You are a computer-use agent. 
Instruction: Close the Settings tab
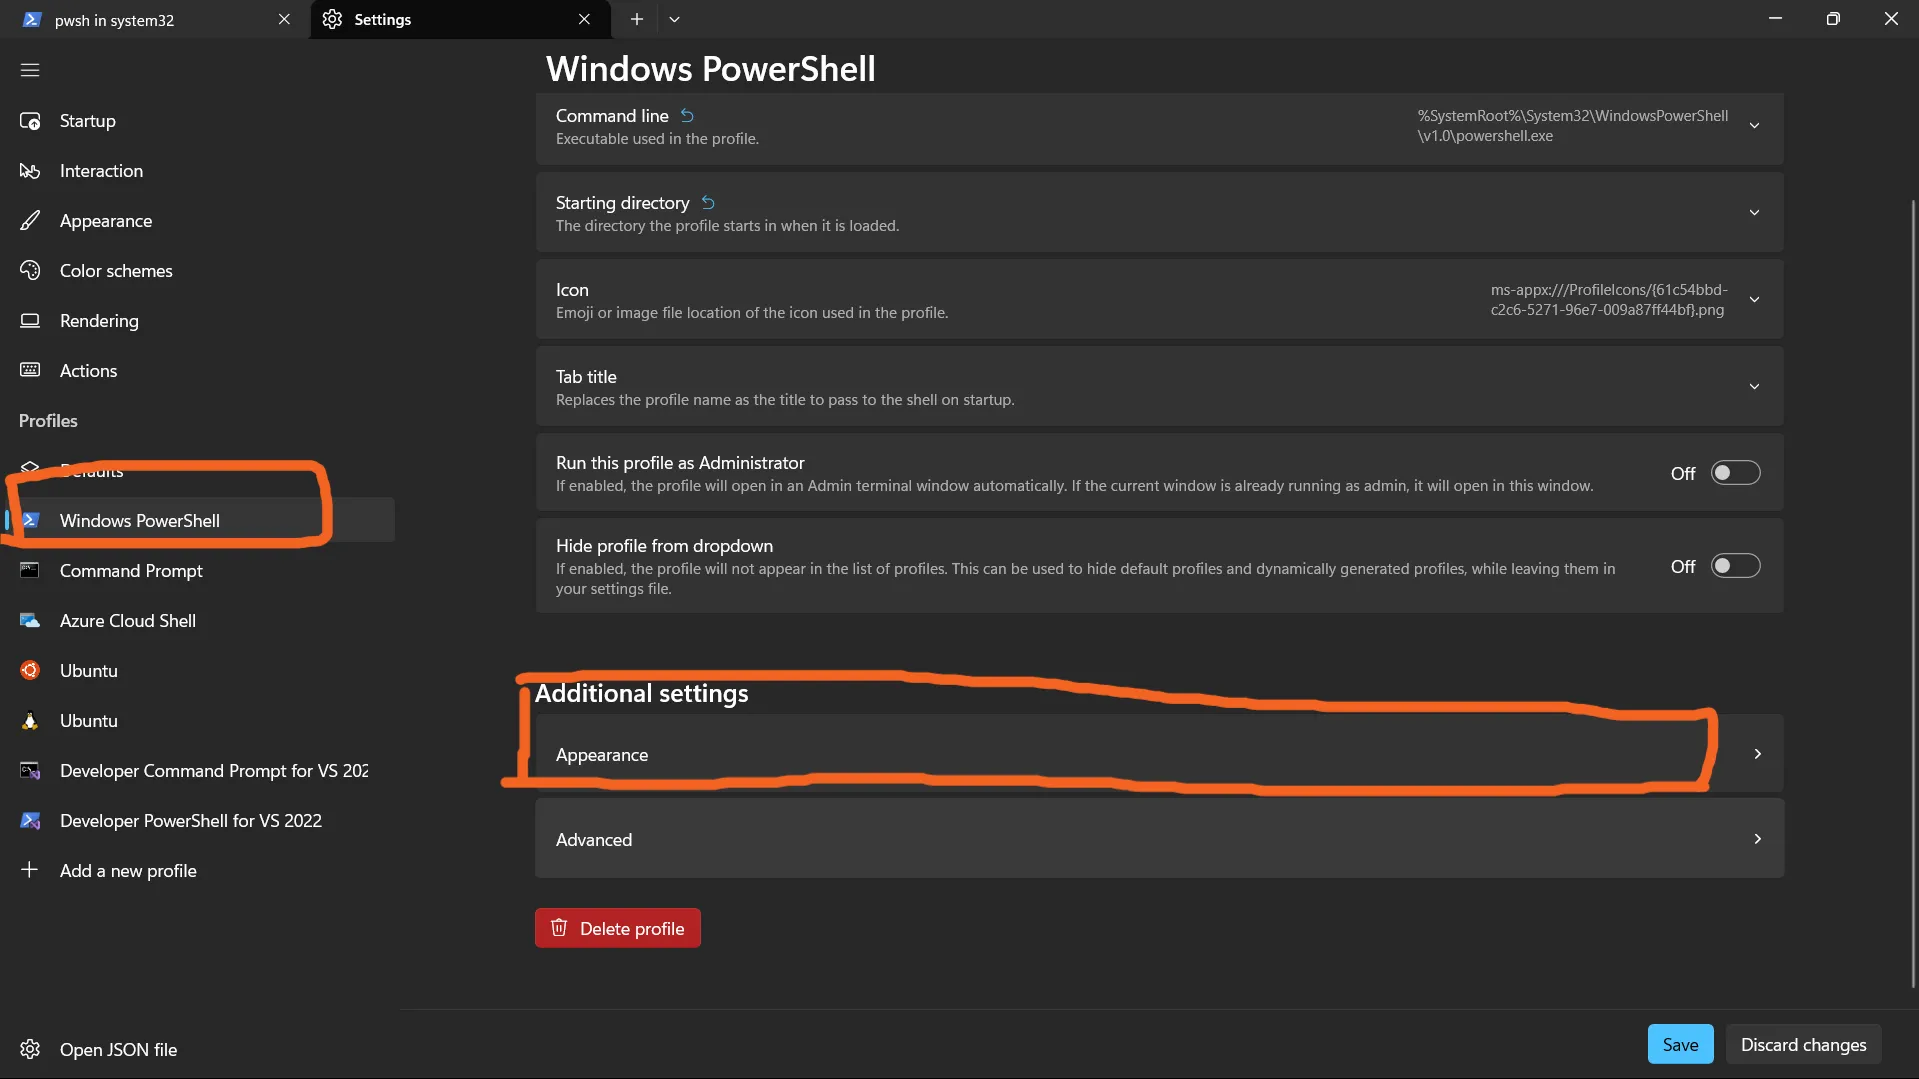584,19
